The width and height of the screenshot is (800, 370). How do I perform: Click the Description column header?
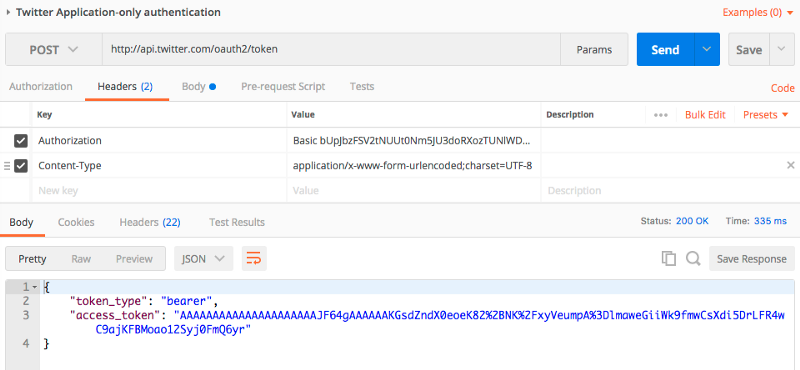(x=570, y=115)
